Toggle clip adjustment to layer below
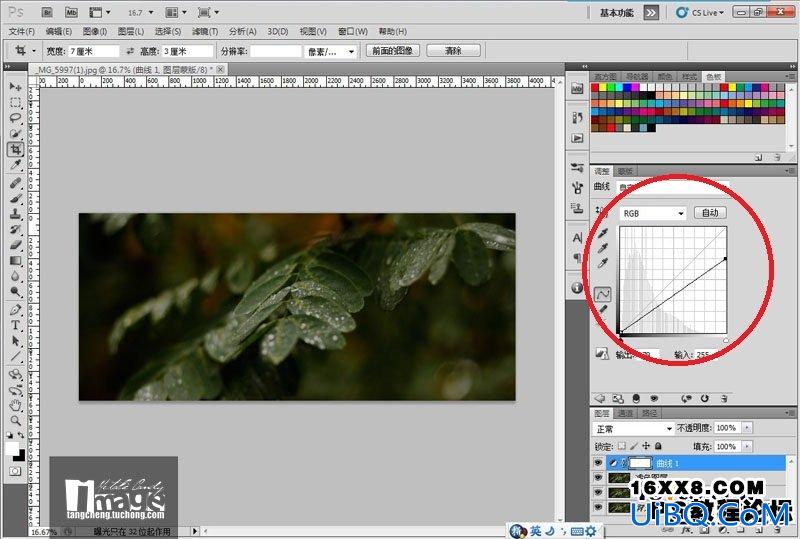 (636, 399)
